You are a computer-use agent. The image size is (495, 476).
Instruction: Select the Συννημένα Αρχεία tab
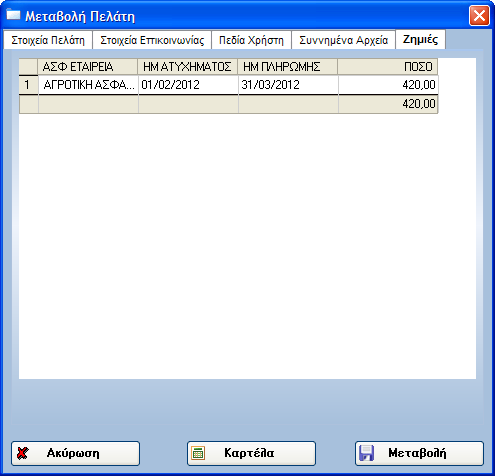(343, 40)
